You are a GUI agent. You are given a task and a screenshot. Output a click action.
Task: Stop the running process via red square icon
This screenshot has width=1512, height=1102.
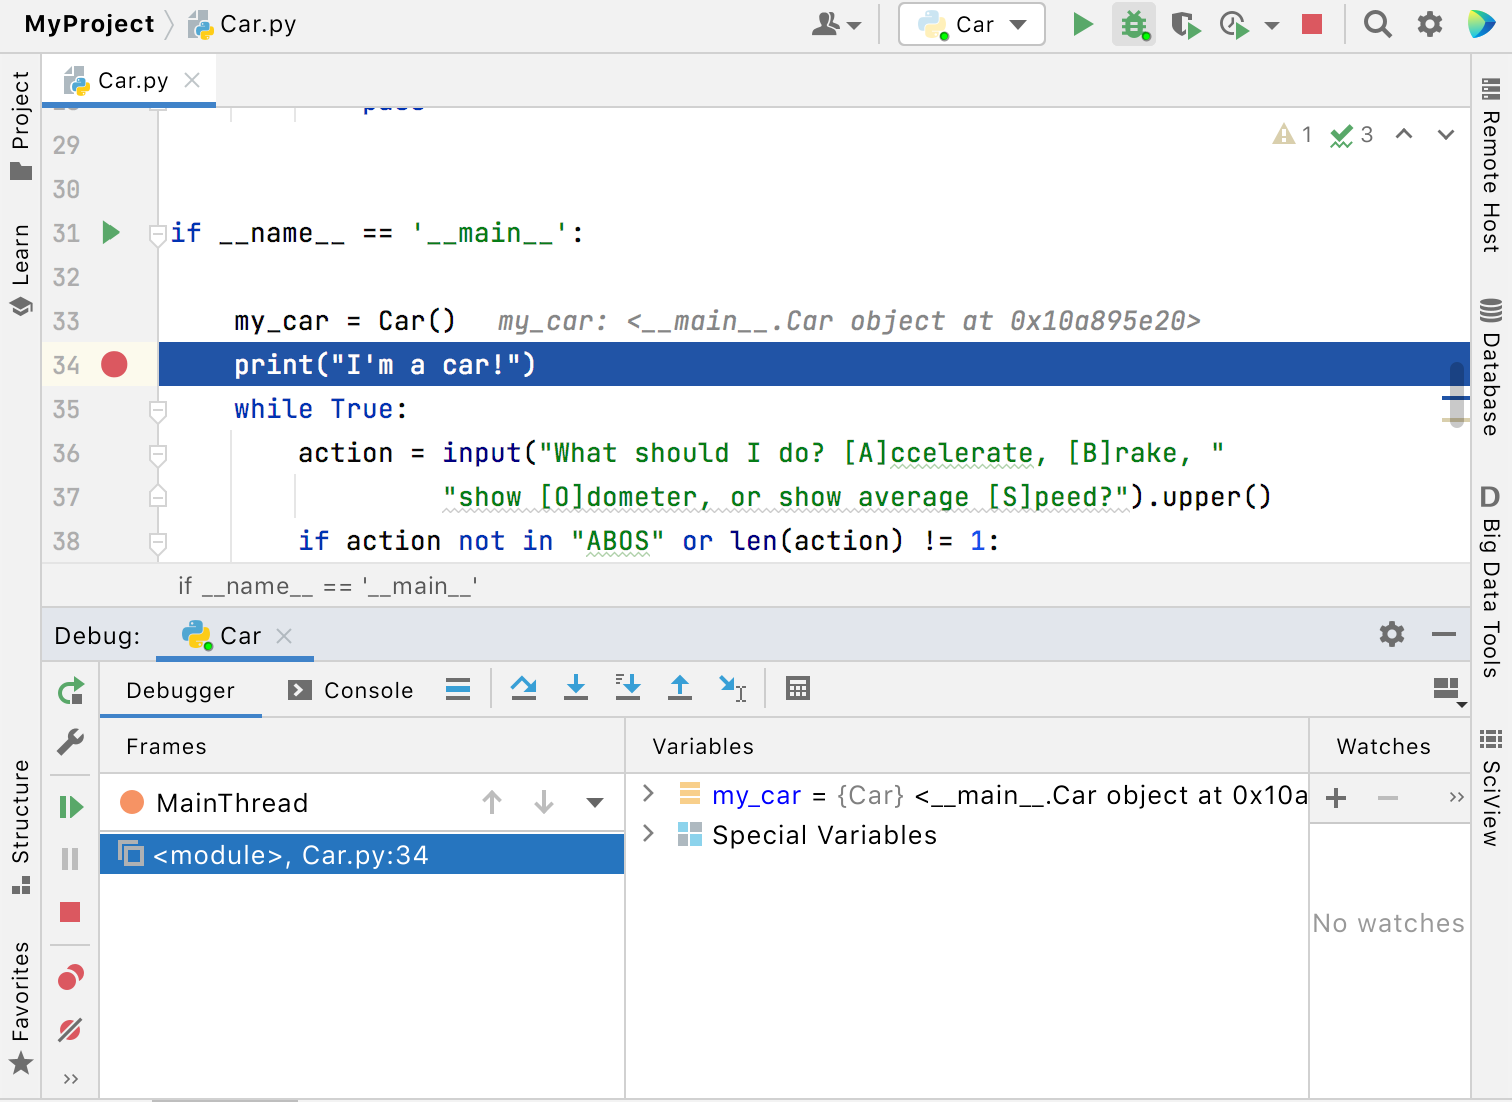click(1311, 24)
